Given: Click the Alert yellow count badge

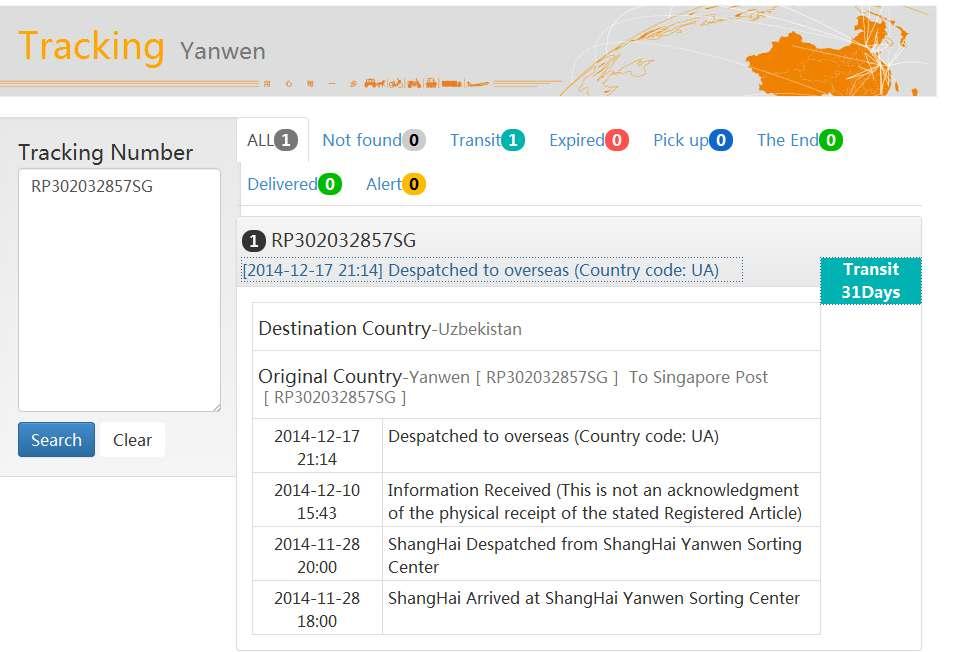Looking at the screenshot, I should (x=414, y=184).
